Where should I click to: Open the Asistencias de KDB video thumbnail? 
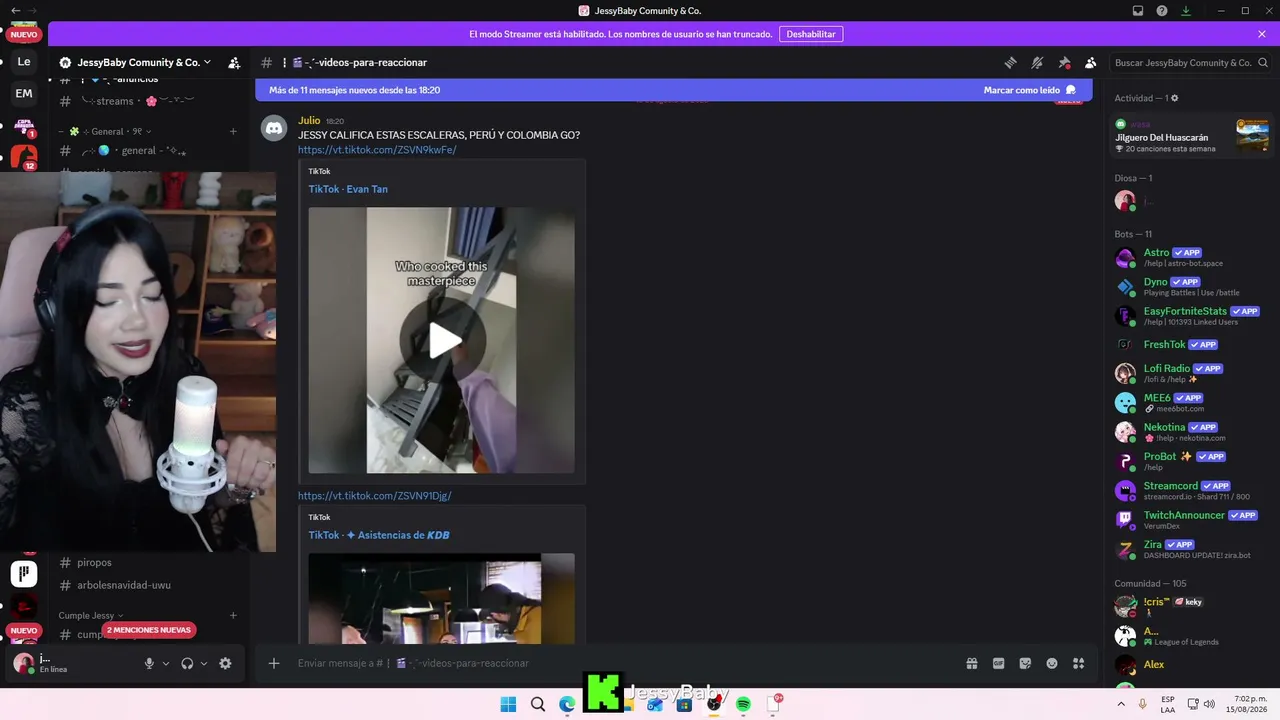442,599
